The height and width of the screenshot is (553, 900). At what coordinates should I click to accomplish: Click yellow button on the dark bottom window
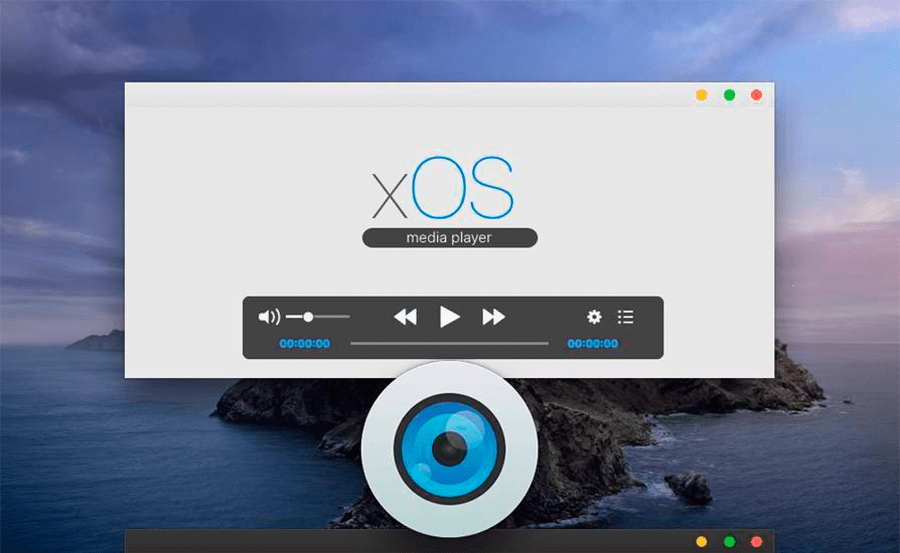(702, 542)
